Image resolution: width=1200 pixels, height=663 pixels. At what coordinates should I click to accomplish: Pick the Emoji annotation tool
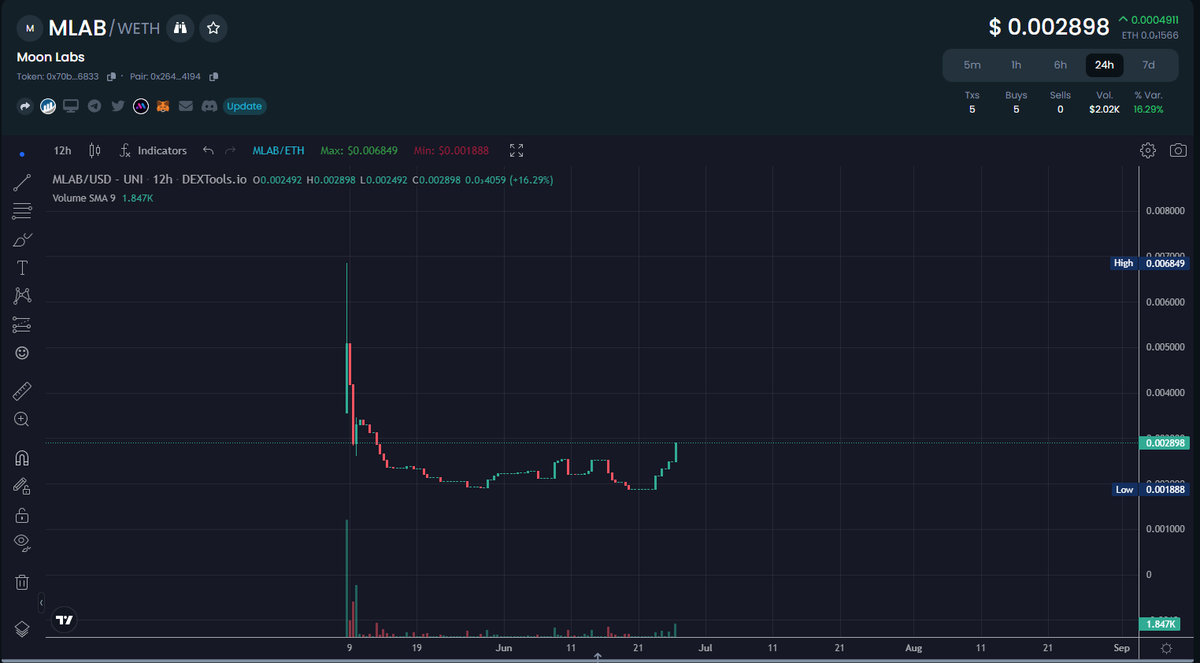[x=22, y=352]
